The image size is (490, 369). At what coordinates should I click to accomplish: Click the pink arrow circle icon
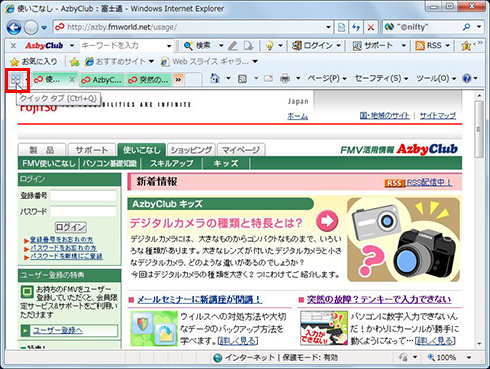click(x=327, y=221)
